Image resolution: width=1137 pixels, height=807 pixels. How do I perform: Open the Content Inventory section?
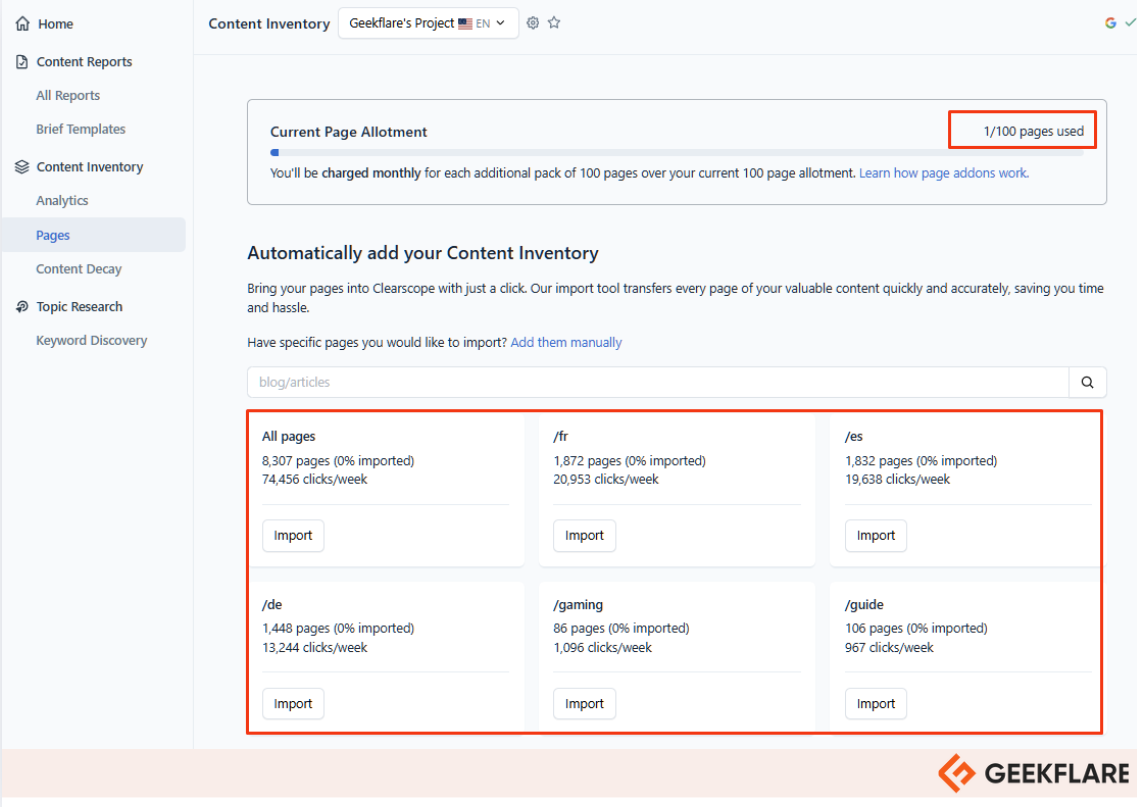click(x=90, y=167)
